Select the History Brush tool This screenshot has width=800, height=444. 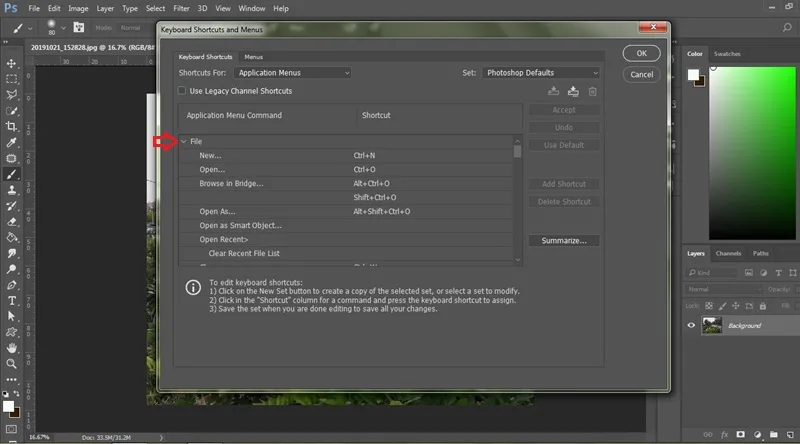coord(11,206)
